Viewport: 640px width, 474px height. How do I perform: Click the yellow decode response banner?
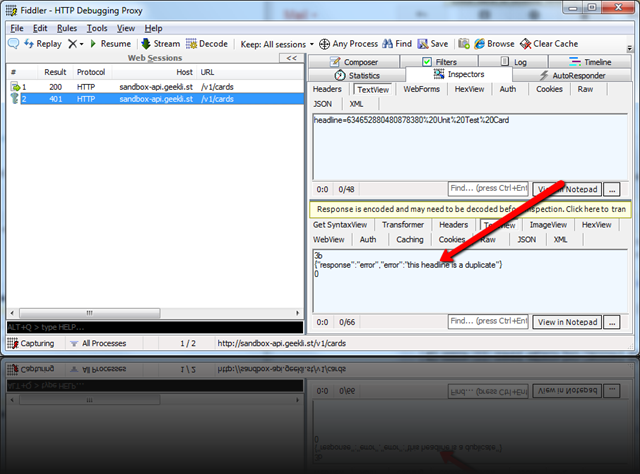[470, 209]
